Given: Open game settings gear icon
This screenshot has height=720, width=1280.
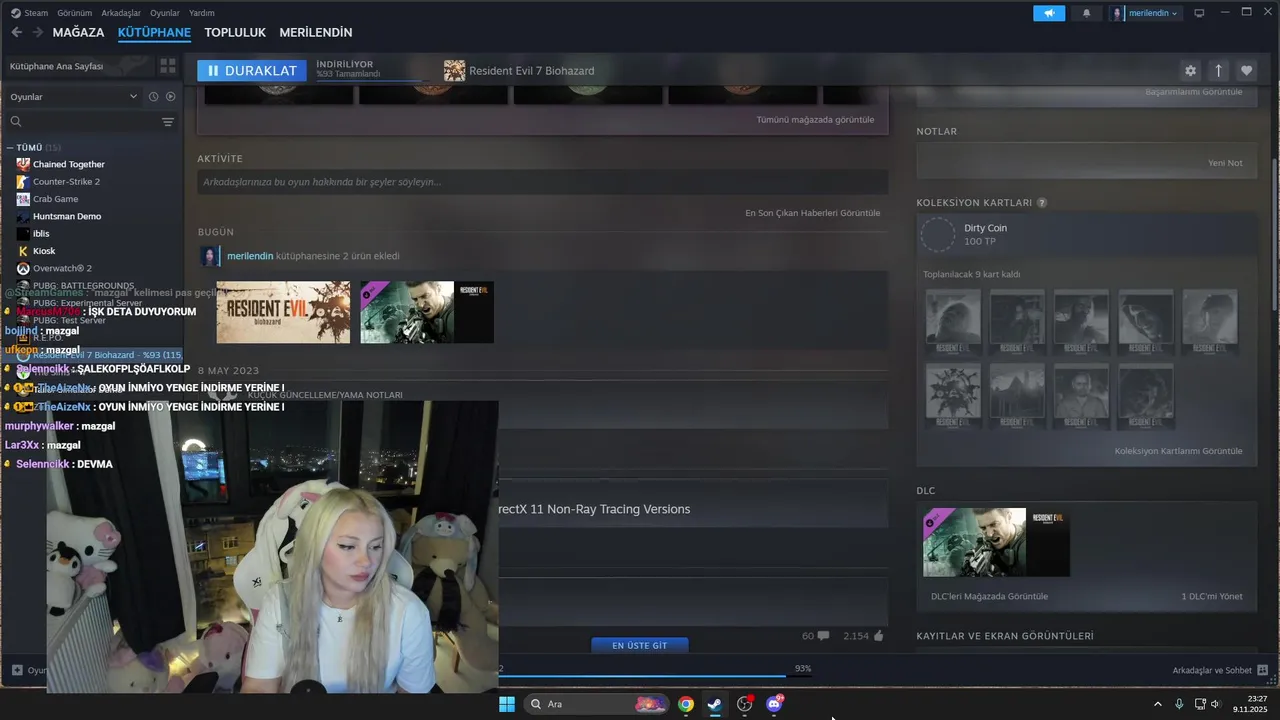Looking at the screenshot, I should tap(1190, 71).
